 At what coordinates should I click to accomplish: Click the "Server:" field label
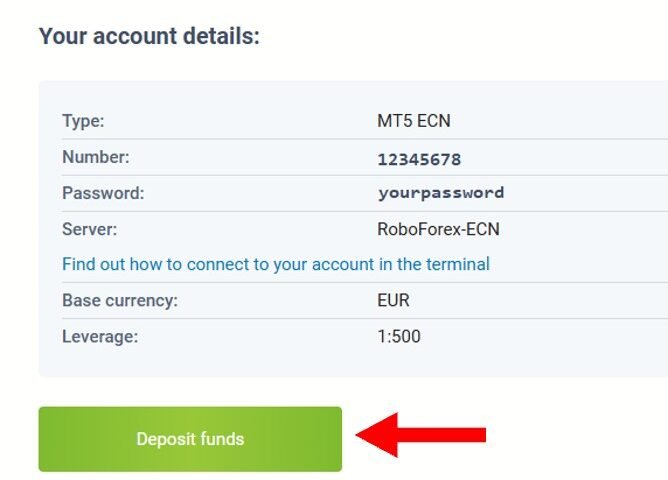click(x=90, y=229)
